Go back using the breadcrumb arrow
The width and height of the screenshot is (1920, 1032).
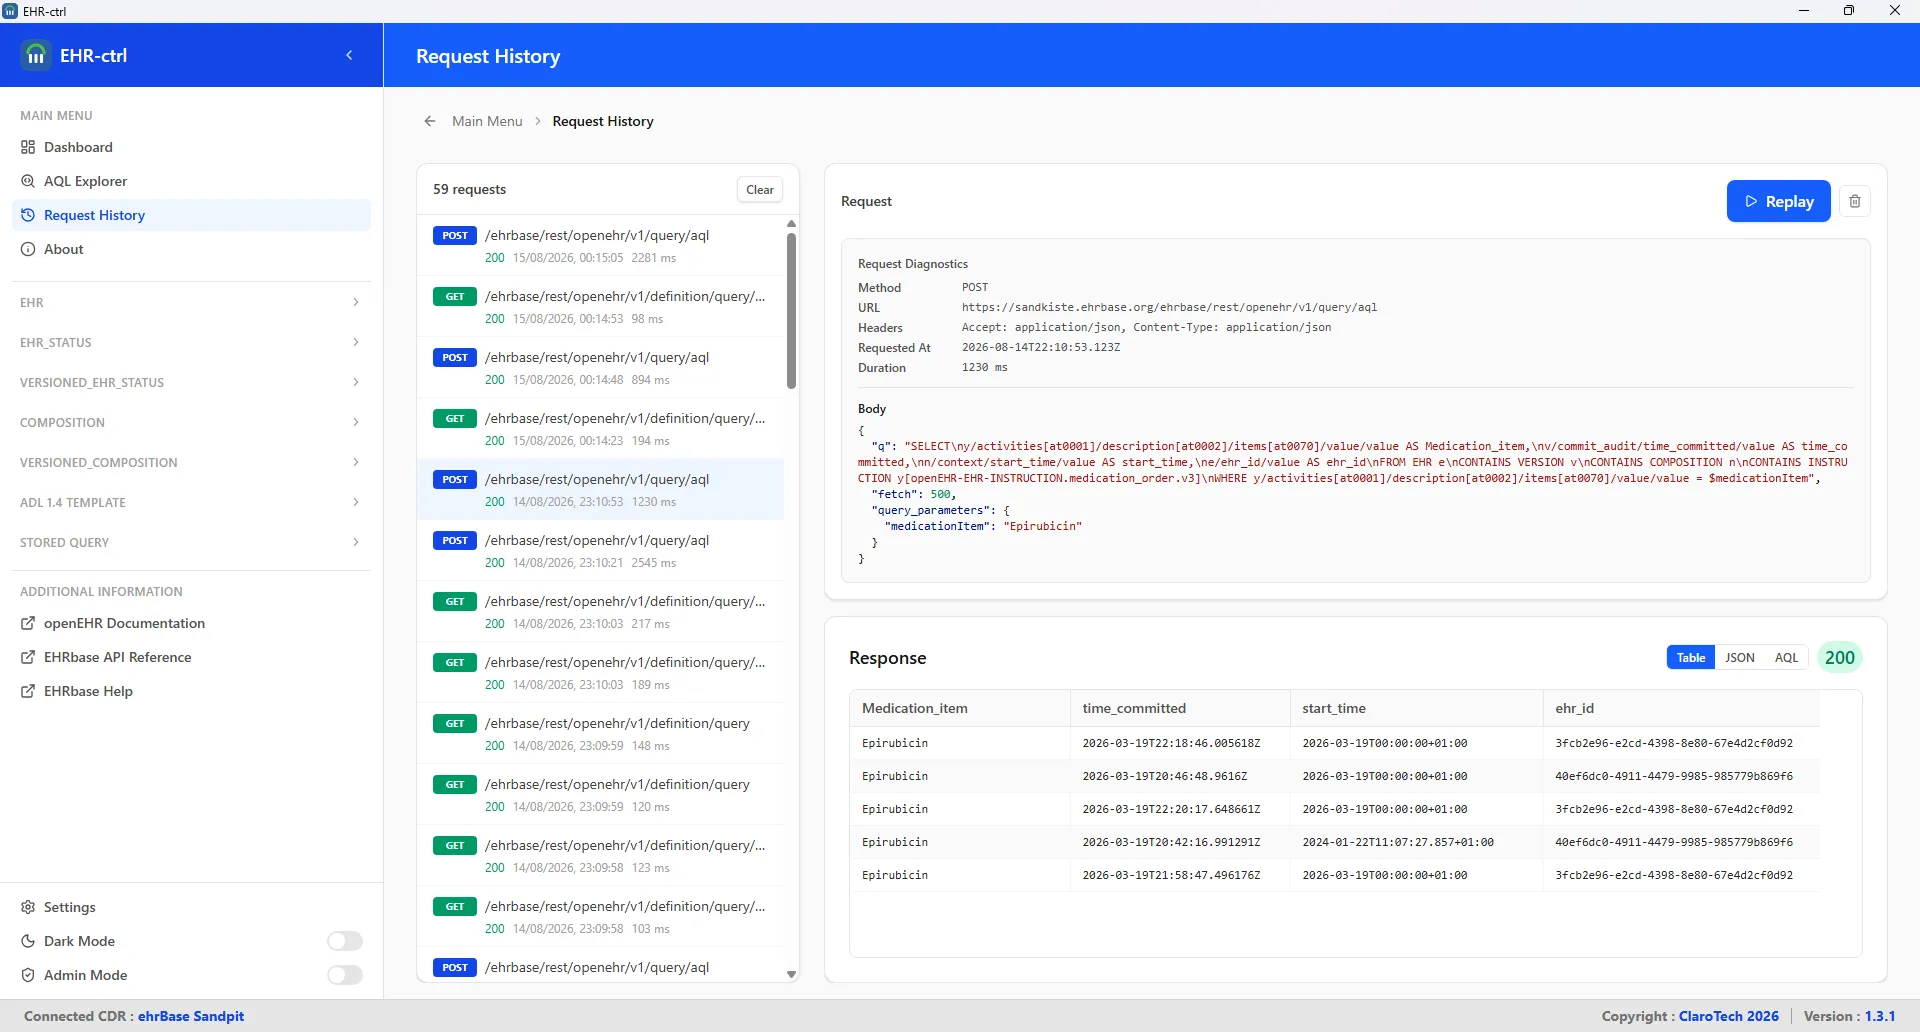point(430,121)
